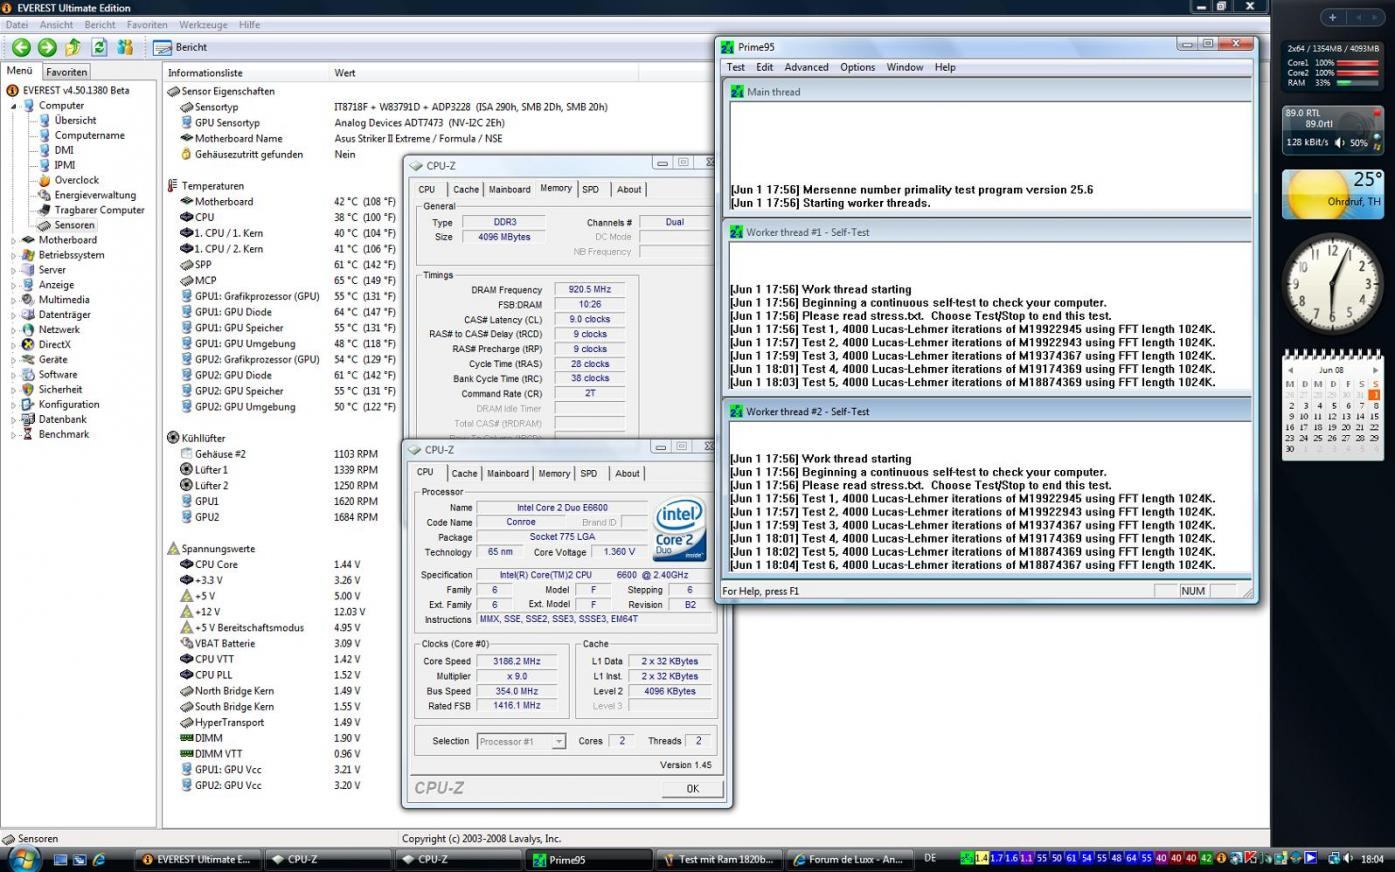Screen dimensions: 1395x872
Task: Click the DirectX icon in tree
Action: [x=29, y=345]
